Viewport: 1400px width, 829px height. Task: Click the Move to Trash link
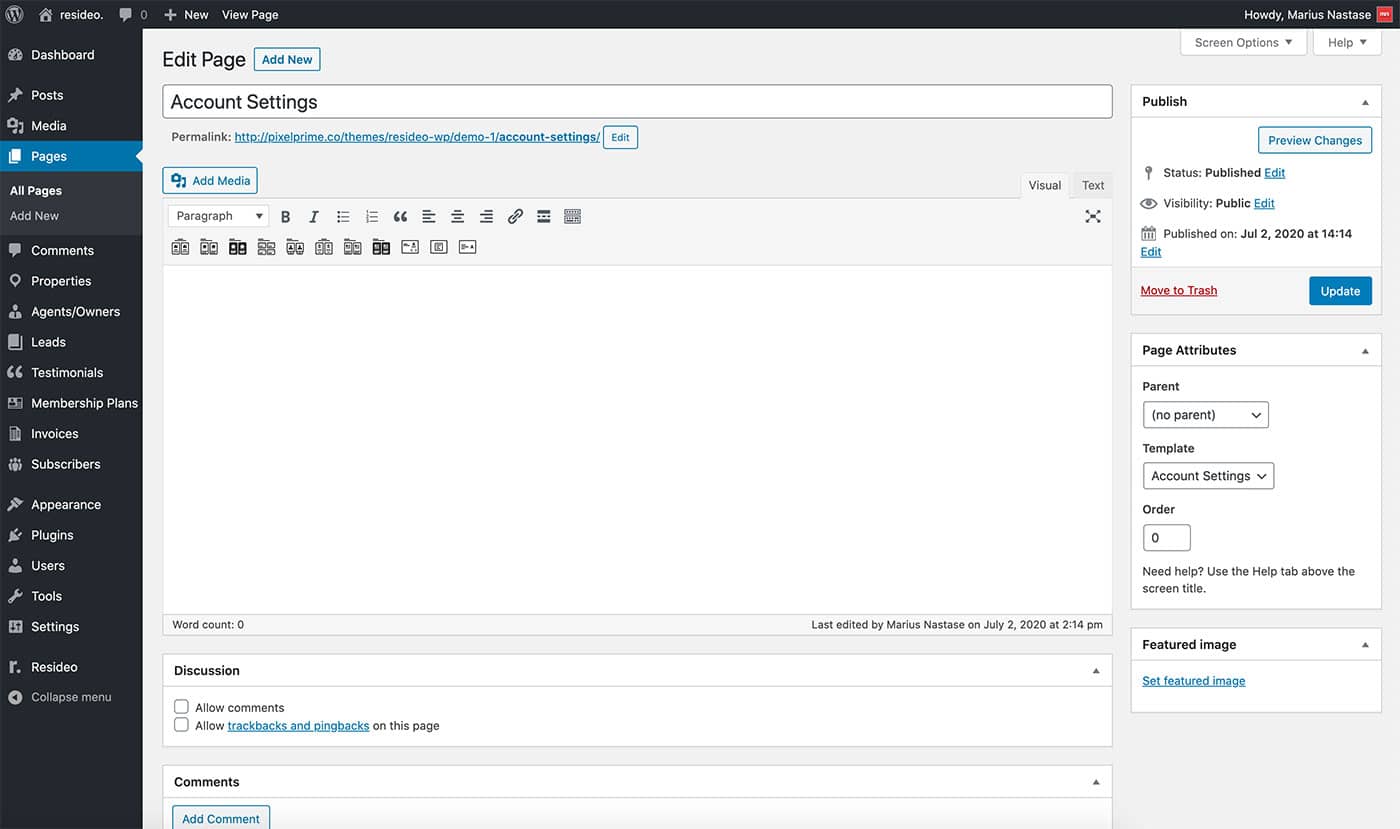pyautogui.click(x=1179, y=291)
